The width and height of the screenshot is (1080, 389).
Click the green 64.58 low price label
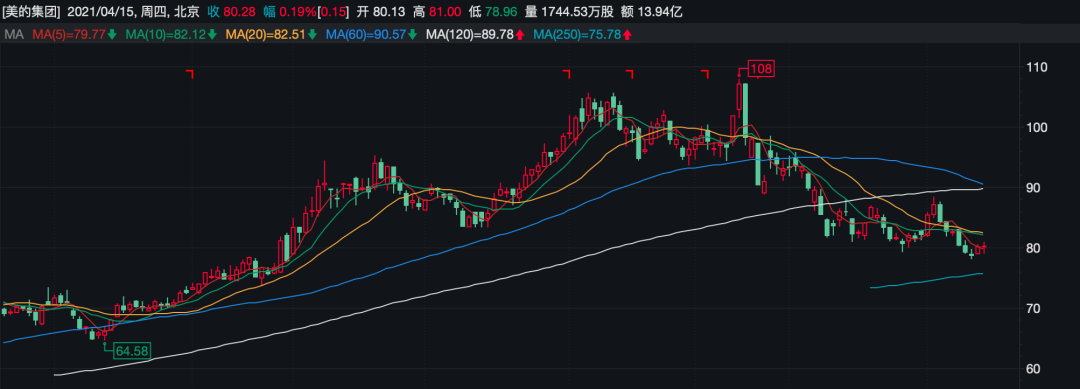(x=132, y=350)
